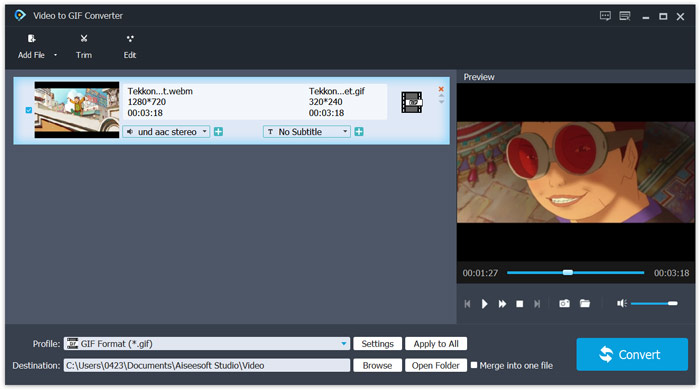Fast forward the preview

[502, 304]
